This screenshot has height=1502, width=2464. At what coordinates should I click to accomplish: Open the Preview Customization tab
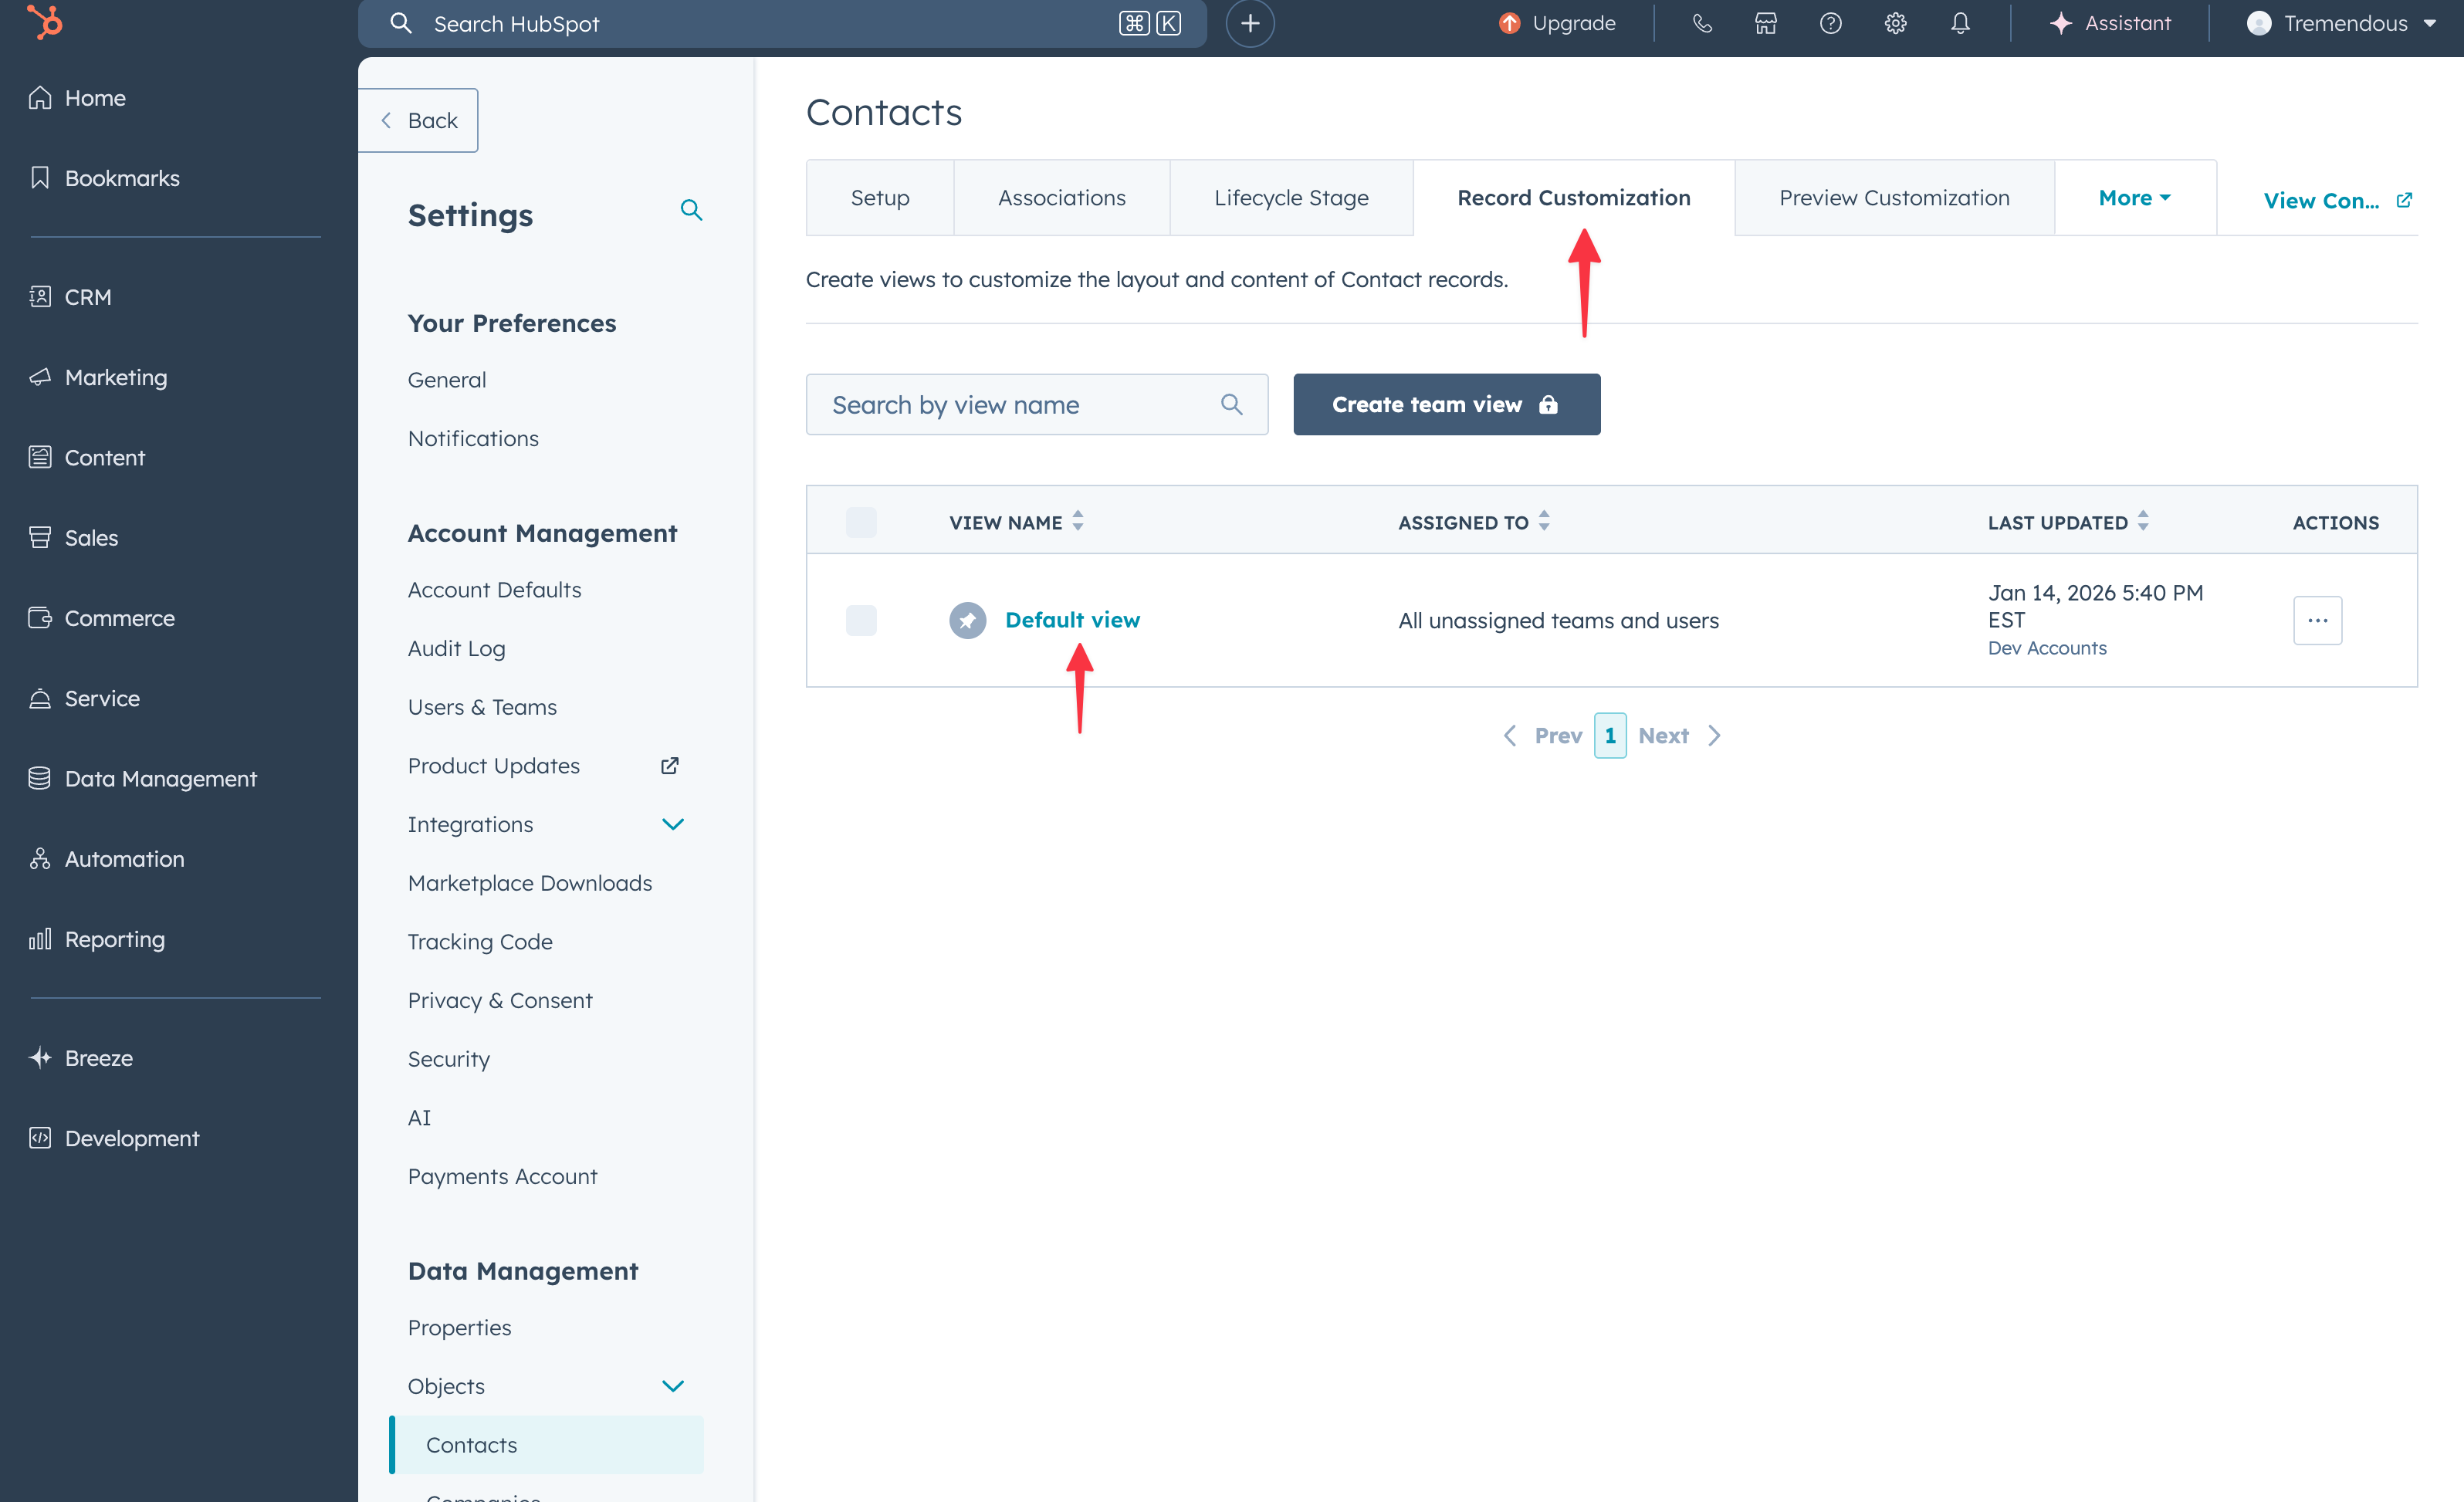[1893, 198]
